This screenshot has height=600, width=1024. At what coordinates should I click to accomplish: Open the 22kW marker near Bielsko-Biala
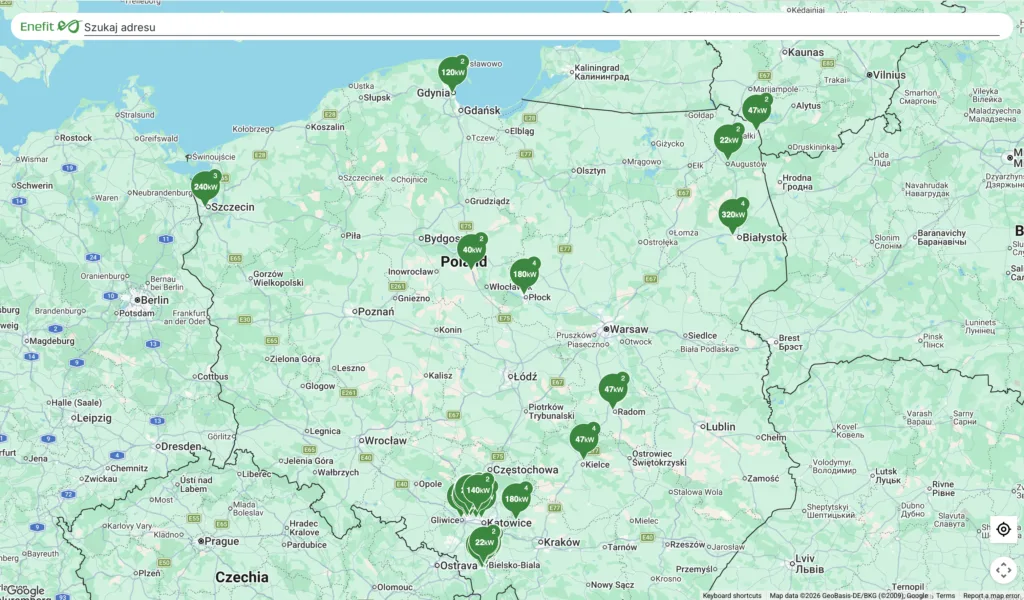[x=485, y=542]
